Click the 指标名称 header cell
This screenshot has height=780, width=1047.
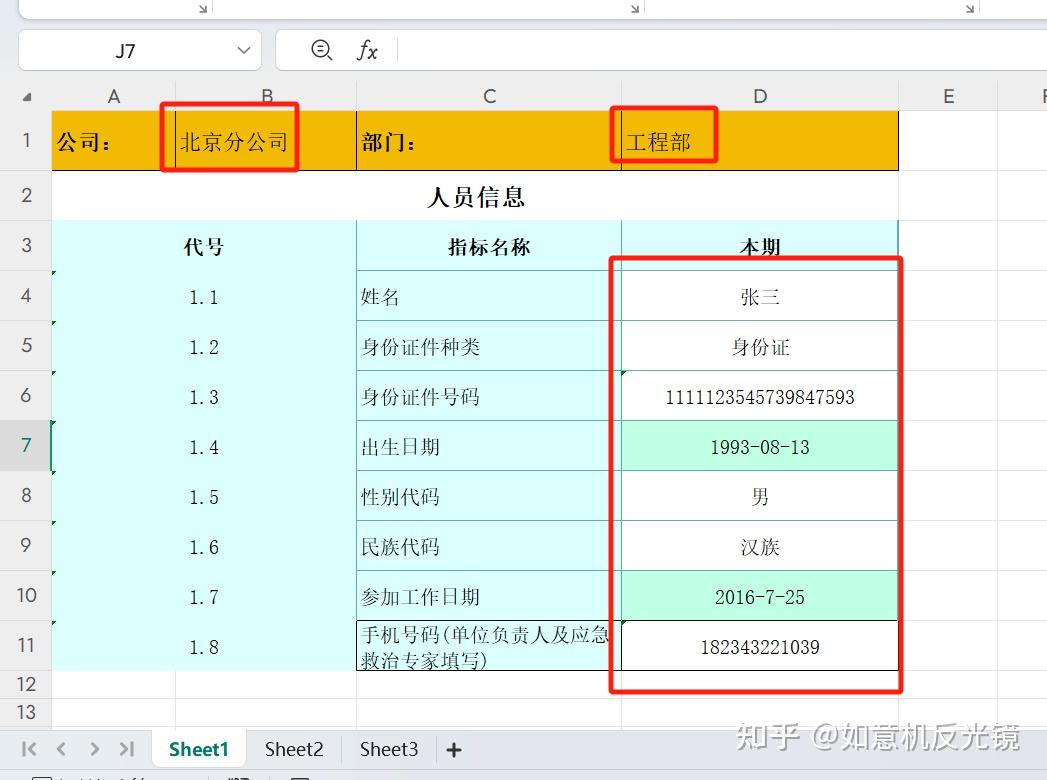click(x=489, y=246)
